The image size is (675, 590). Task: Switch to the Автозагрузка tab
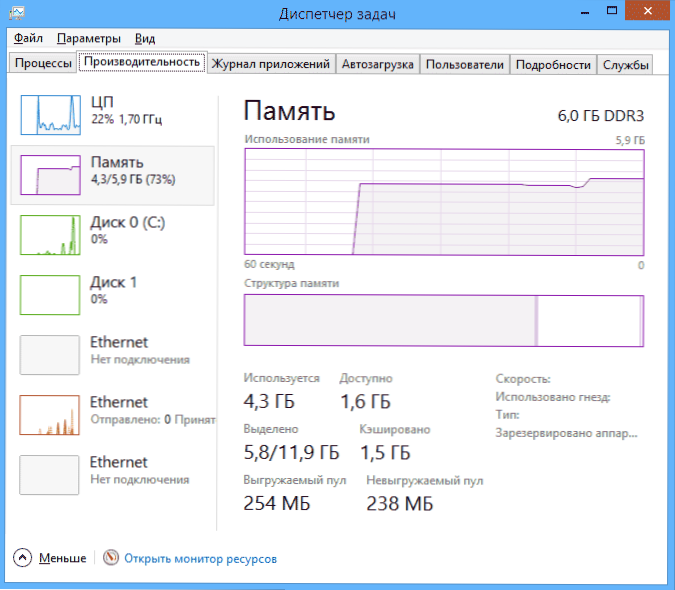click(378, 64)
